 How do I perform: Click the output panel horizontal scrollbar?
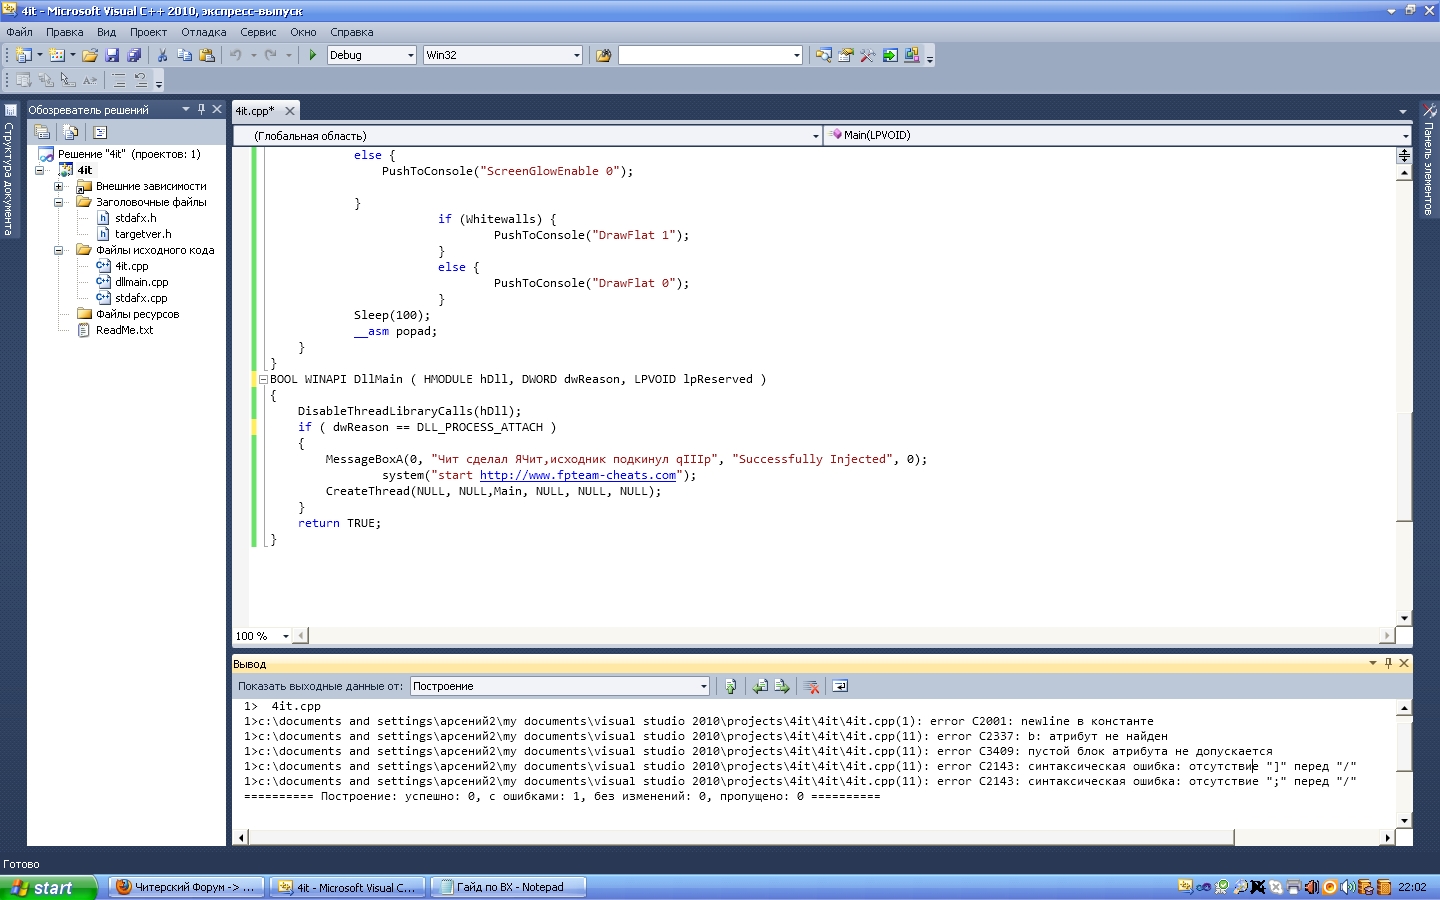(740, 837)
